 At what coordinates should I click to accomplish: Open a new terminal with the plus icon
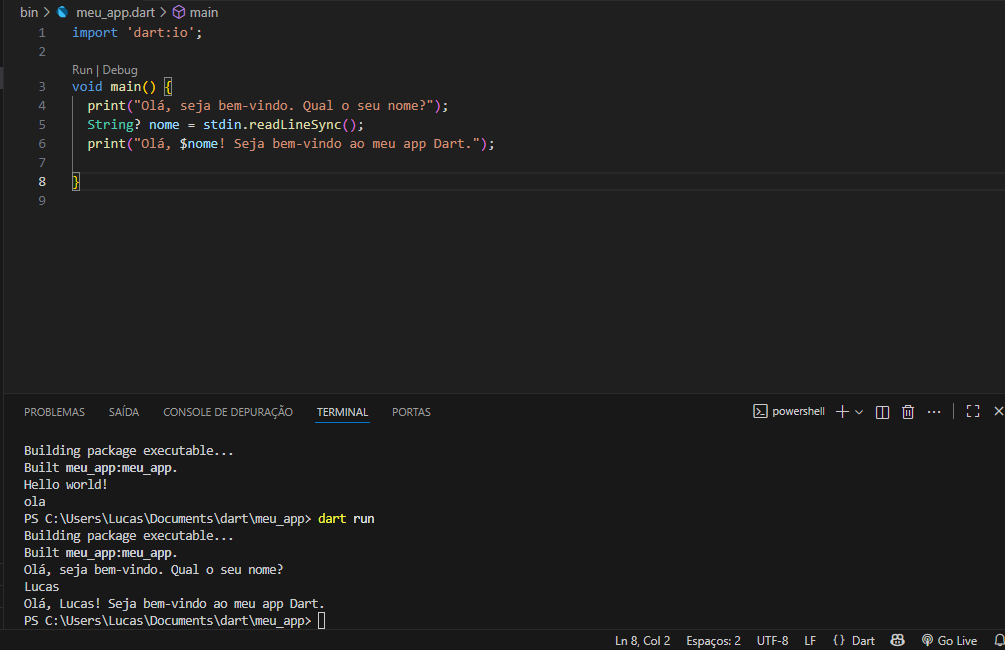tap(841, 411)
